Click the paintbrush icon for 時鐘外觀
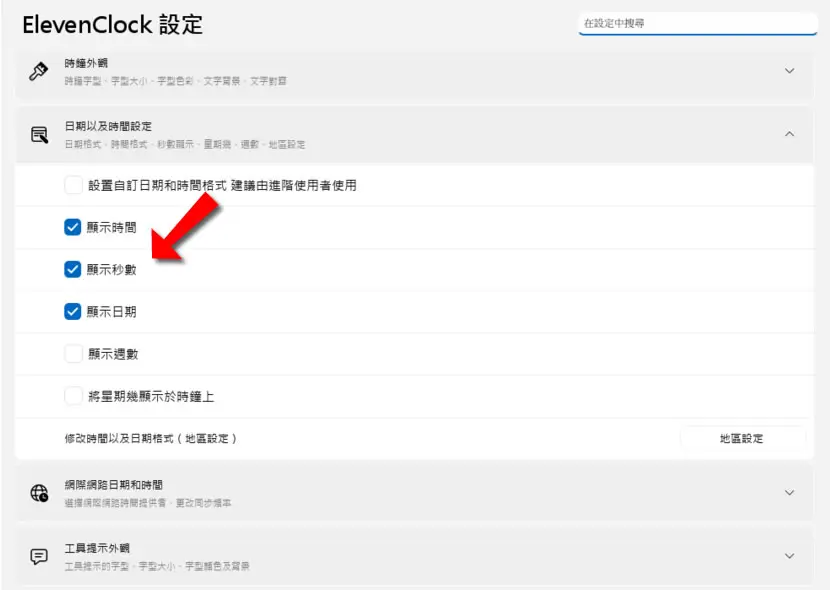This screenshot has height=590, width=830. [x=39, y=71]
